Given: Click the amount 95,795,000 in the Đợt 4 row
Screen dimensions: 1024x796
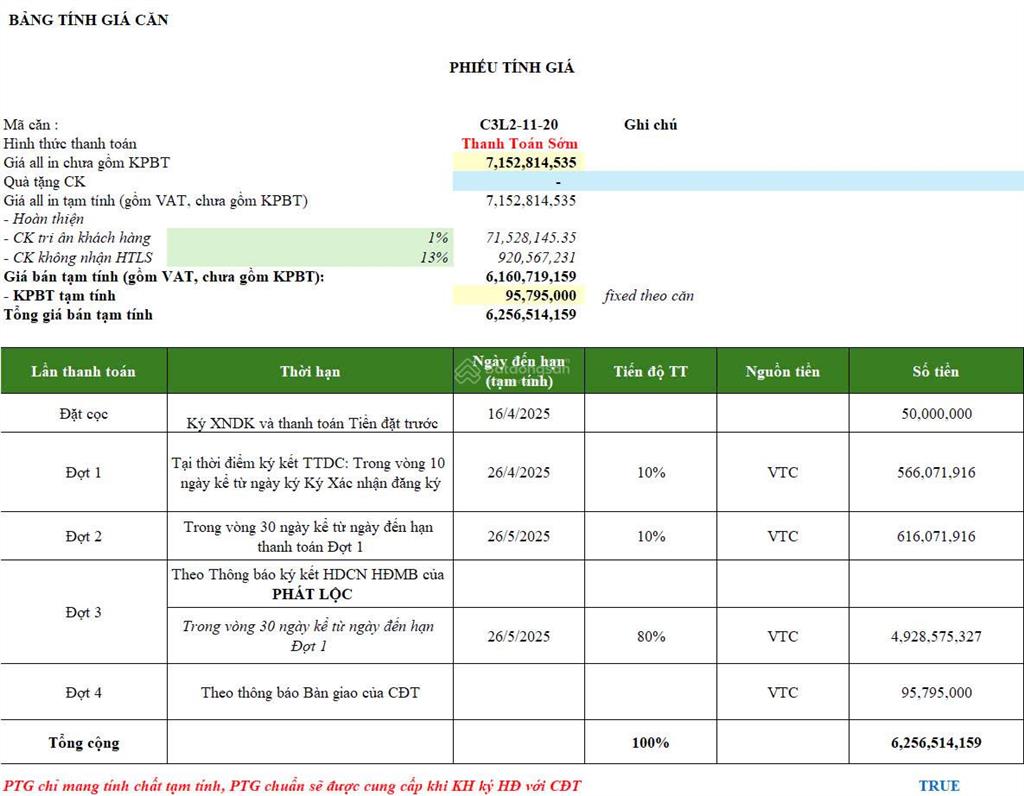Looking at the screenshot, I should 936,692.
